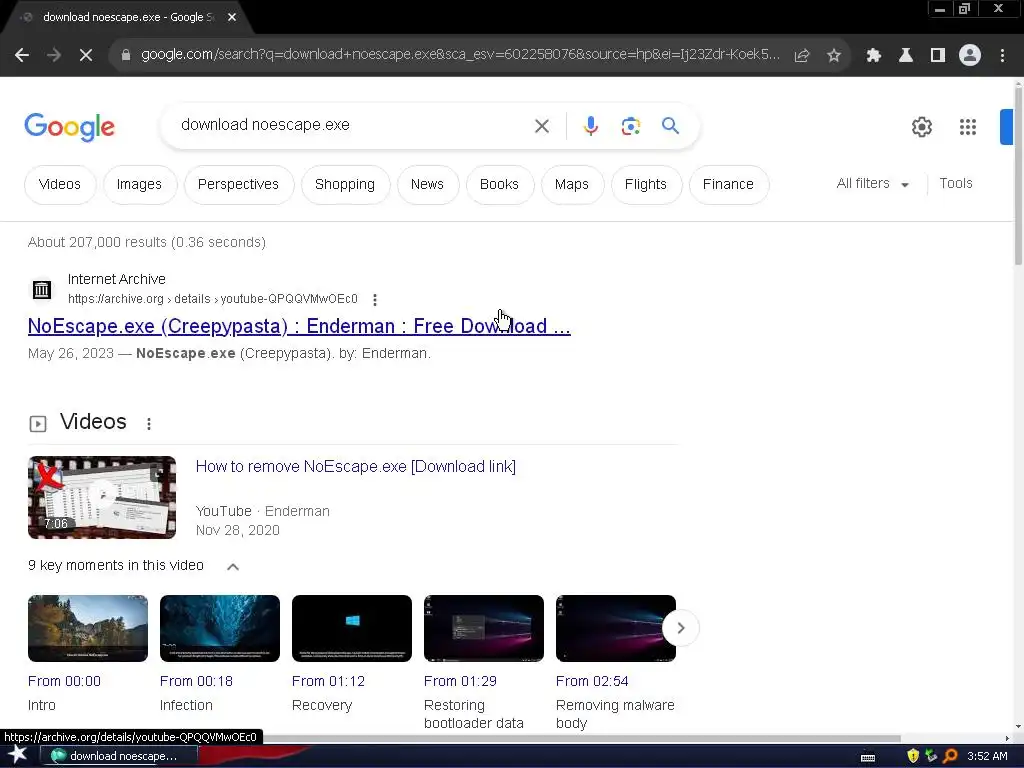
Task: Submit search with magnifier icon
Action: [670, 125]
